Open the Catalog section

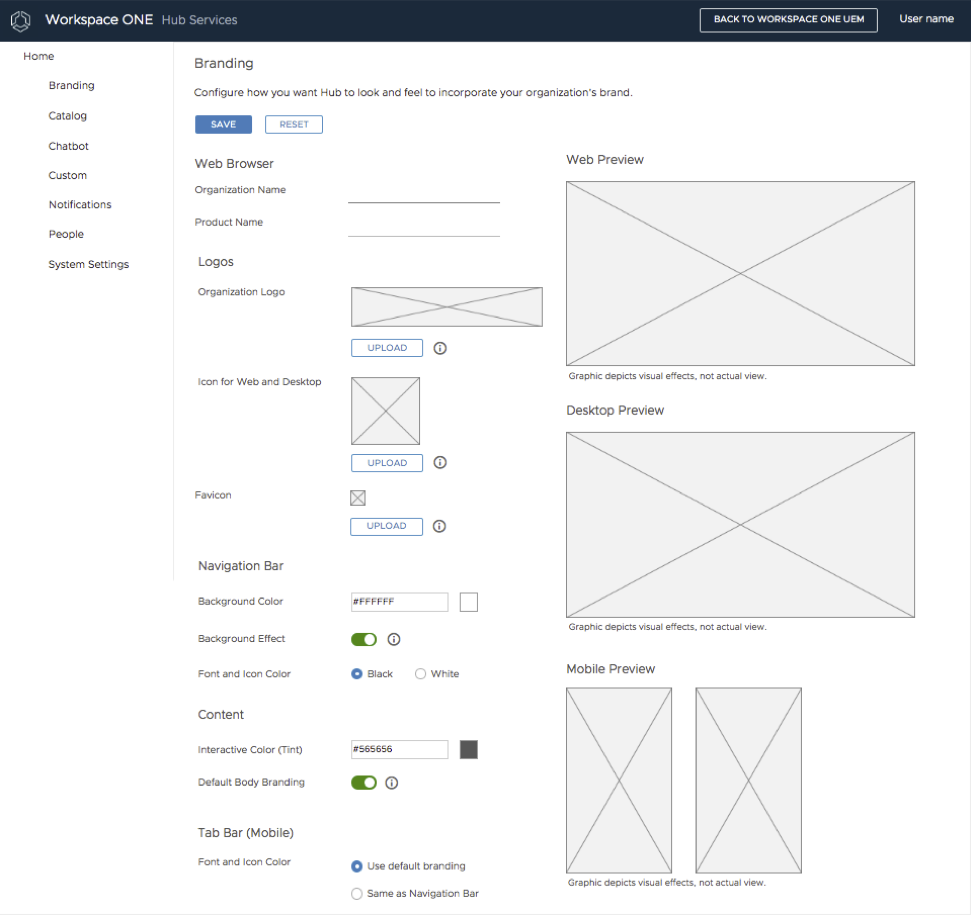click(68, 116)
